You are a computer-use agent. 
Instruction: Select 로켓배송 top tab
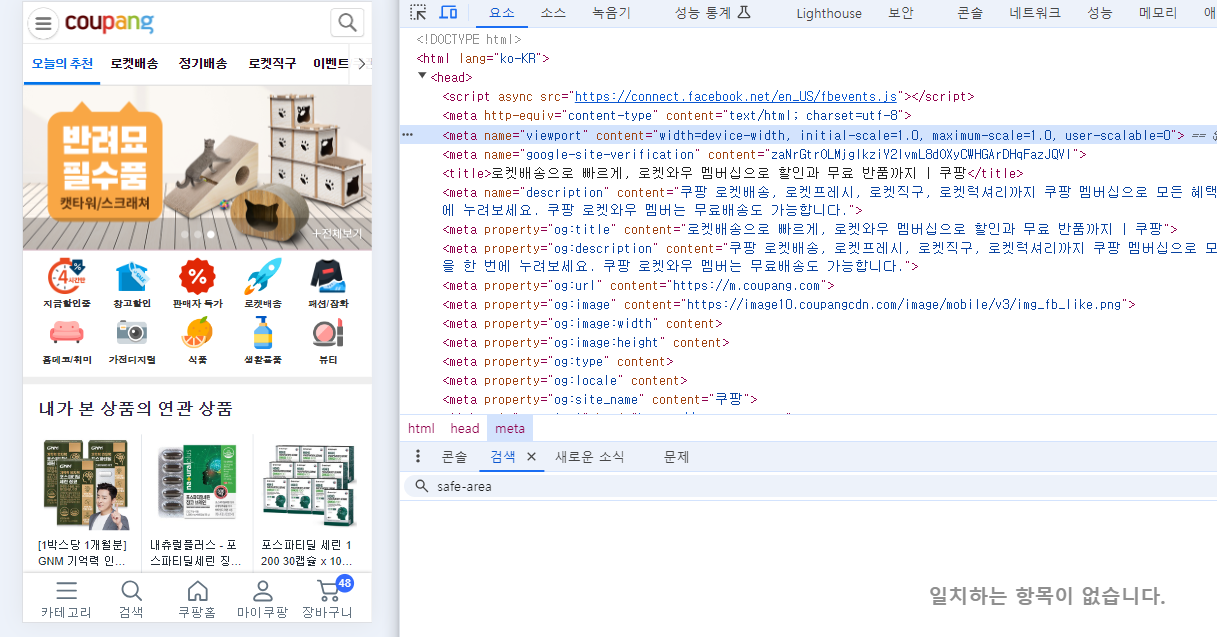134,63
